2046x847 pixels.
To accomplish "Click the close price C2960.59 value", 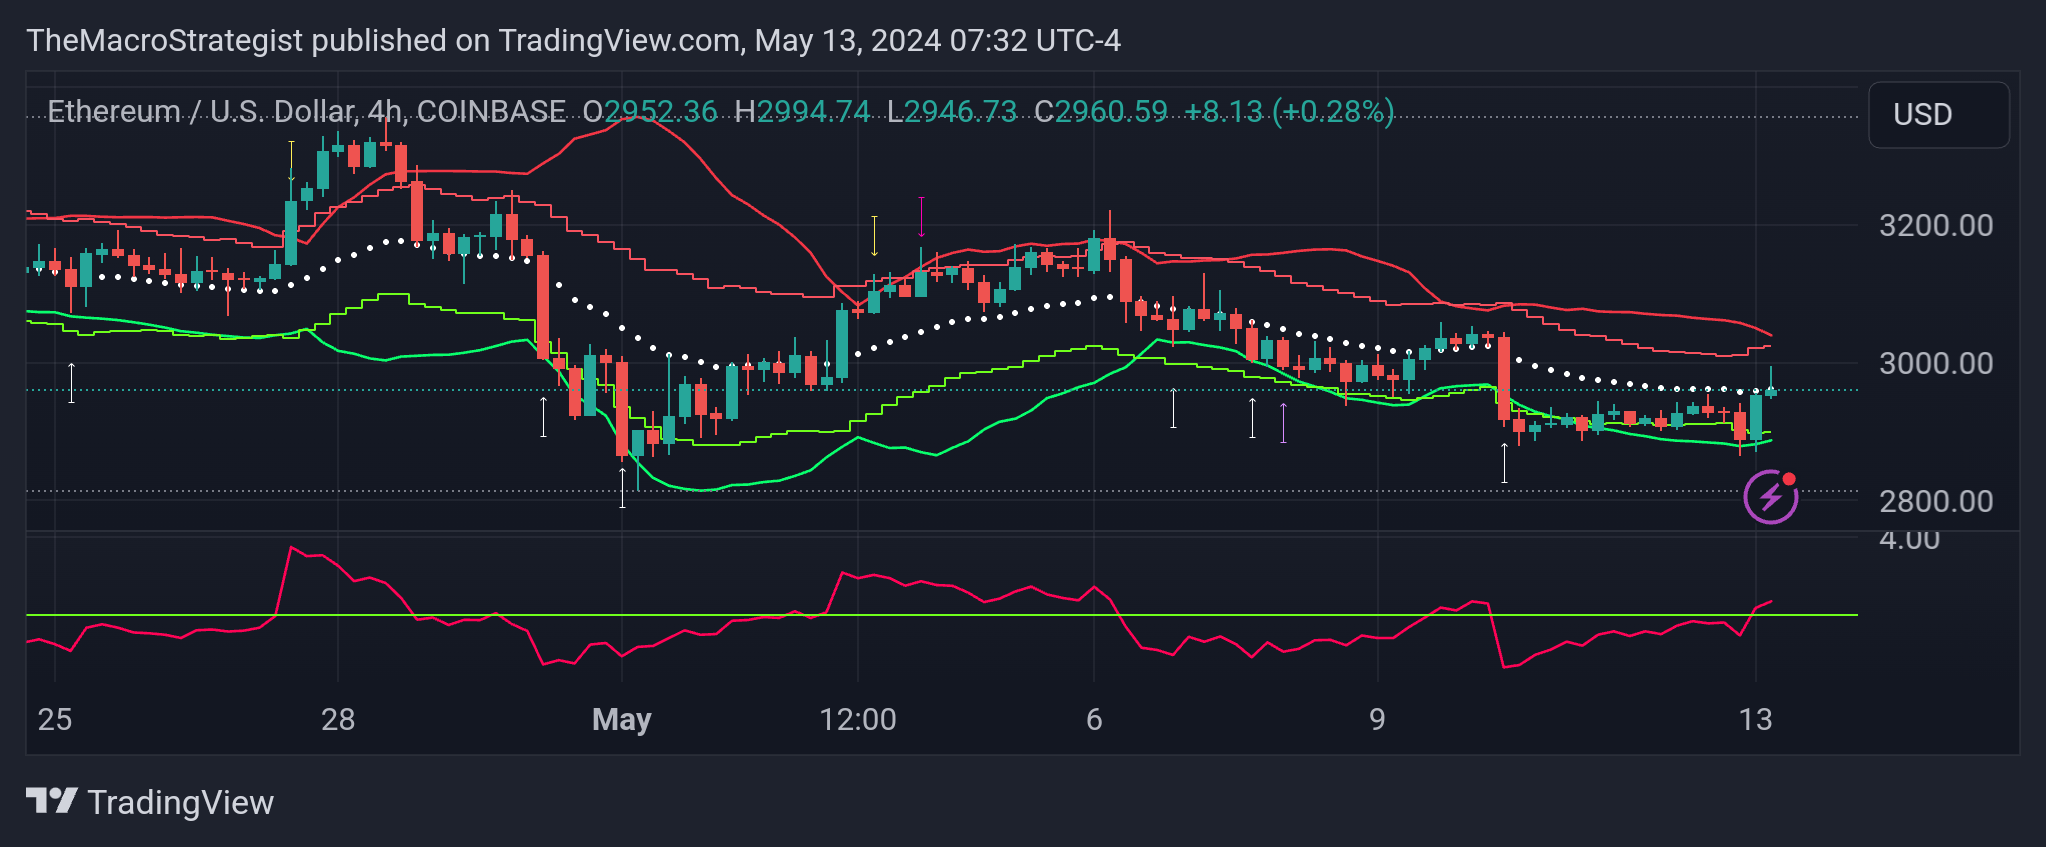I will click(1101, 111).
